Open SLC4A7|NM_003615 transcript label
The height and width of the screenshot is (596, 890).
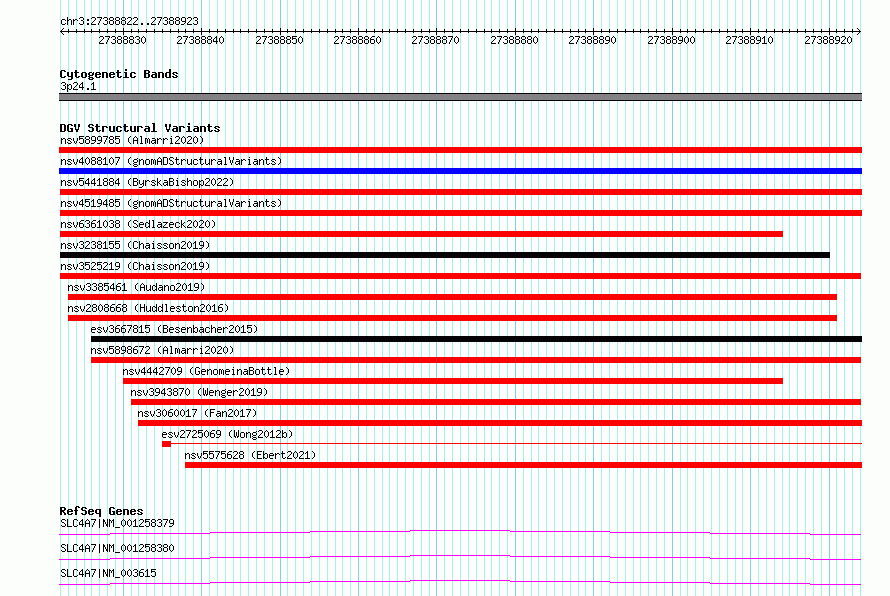click(x=108, y=573)
